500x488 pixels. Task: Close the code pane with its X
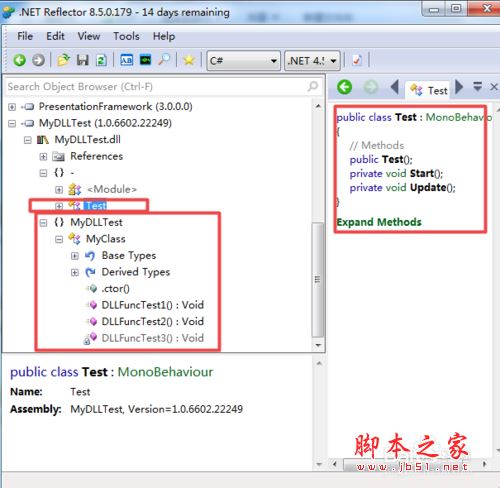(x=494, y=87)
